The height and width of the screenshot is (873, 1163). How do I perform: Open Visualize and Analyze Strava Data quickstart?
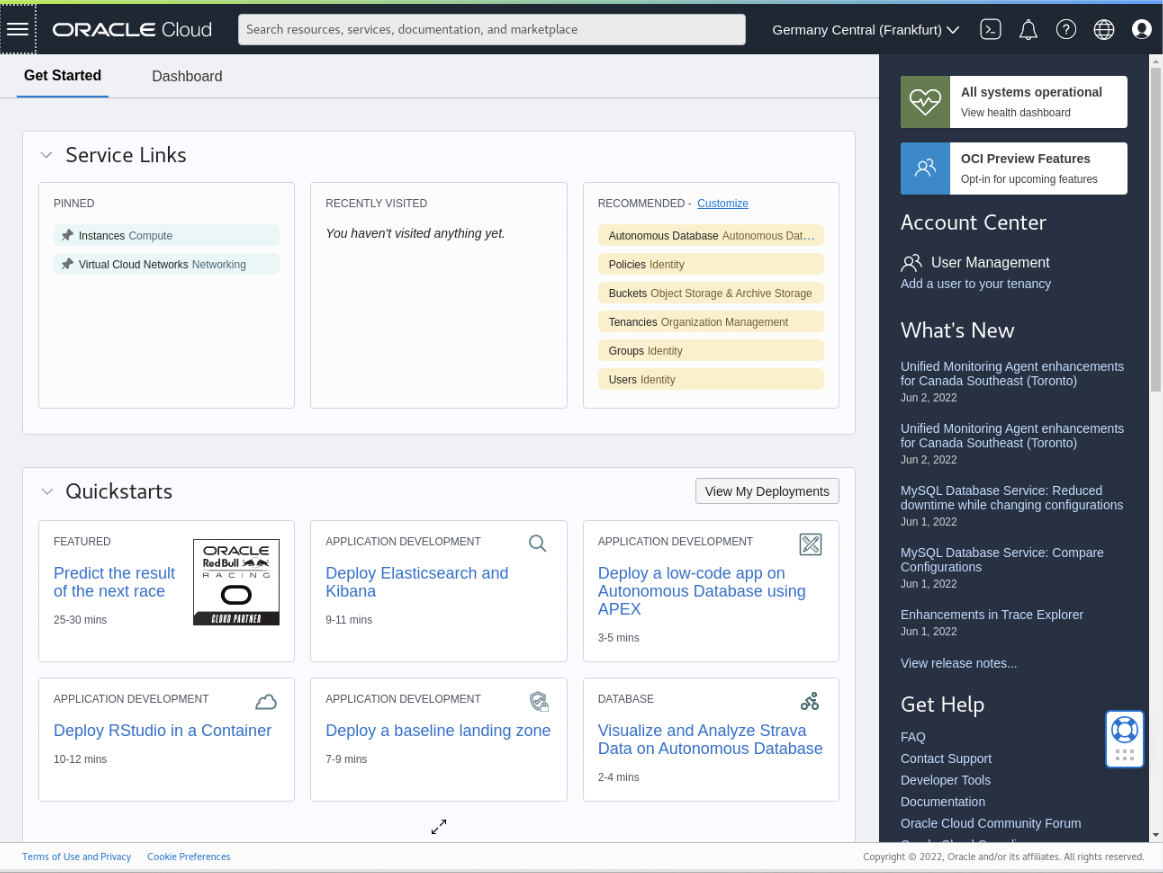(x=710, y=739)
